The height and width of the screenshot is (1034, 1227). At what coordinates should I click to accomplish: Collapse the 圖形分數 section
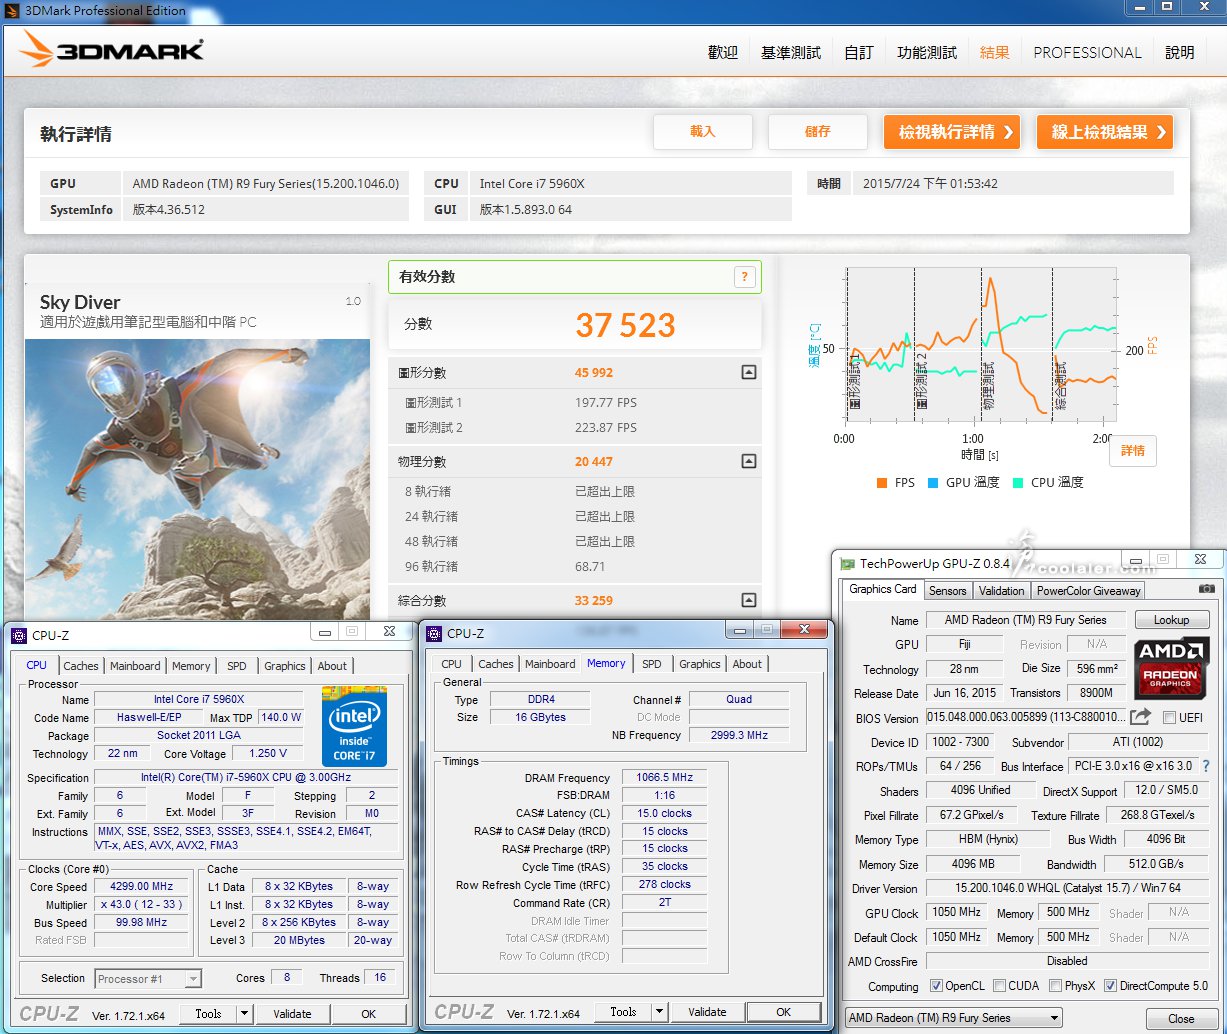(748, 372)
